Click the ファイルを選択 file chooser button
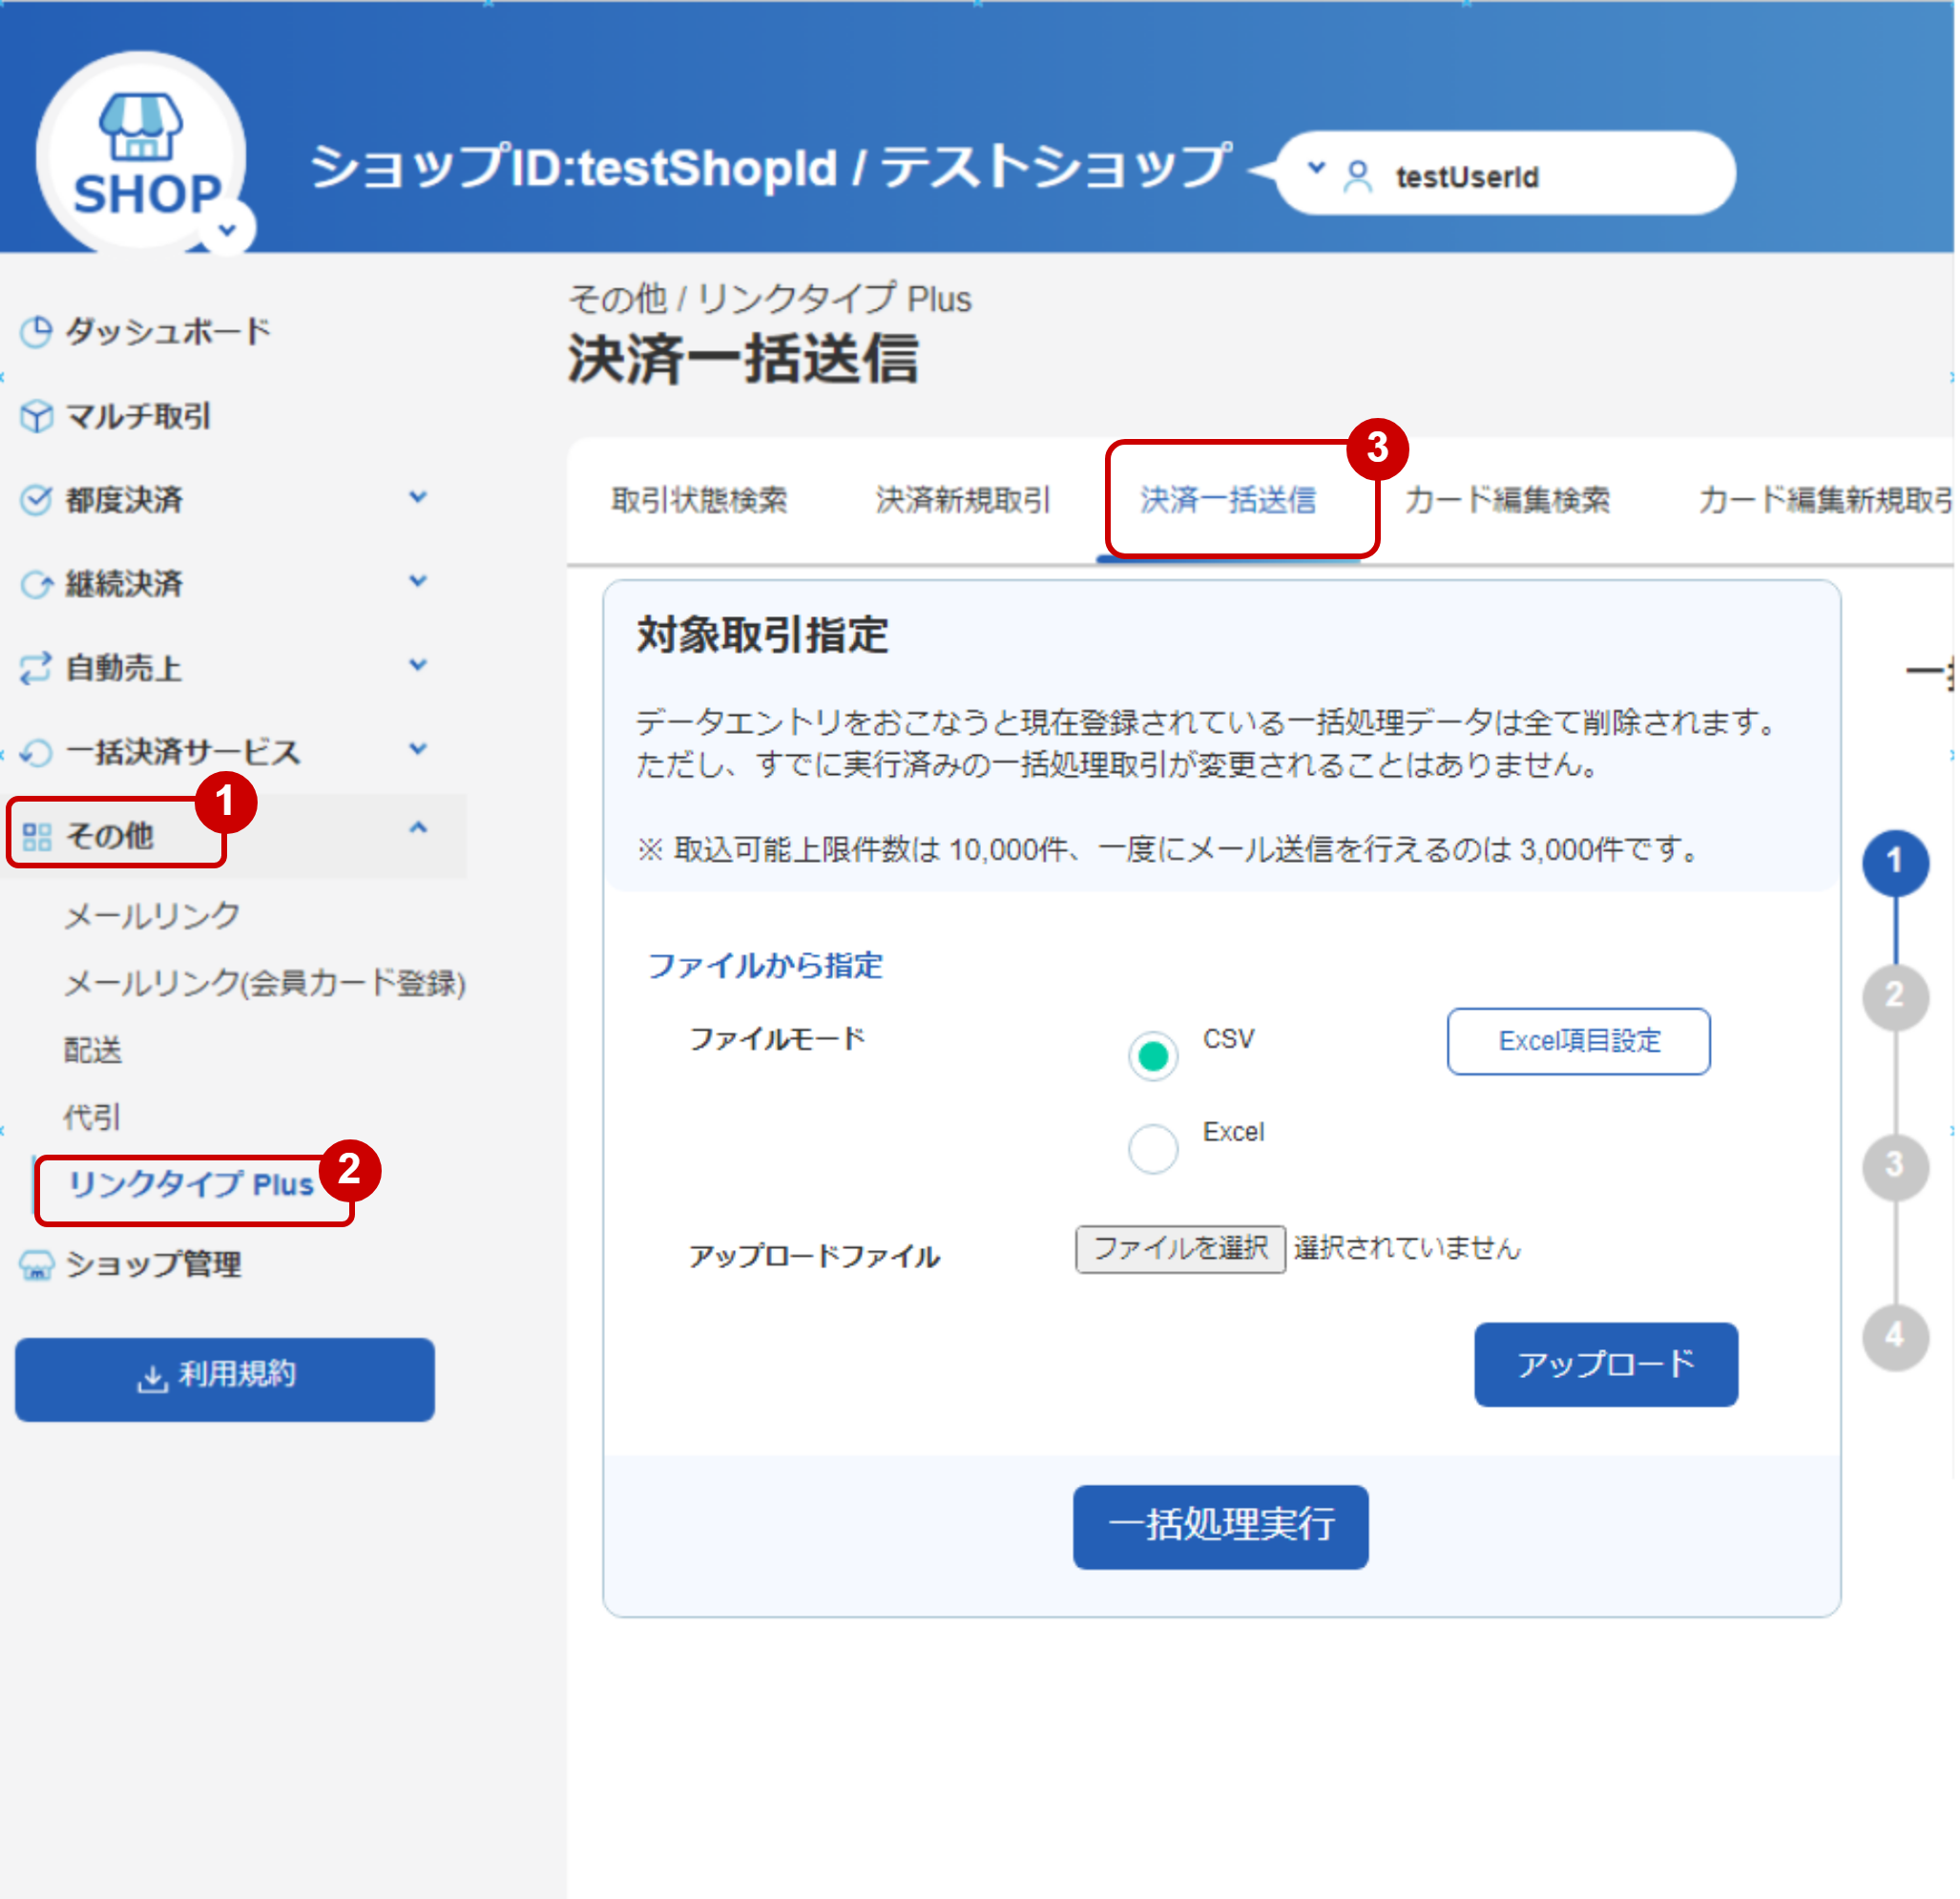 (x=1181, y=1249)
